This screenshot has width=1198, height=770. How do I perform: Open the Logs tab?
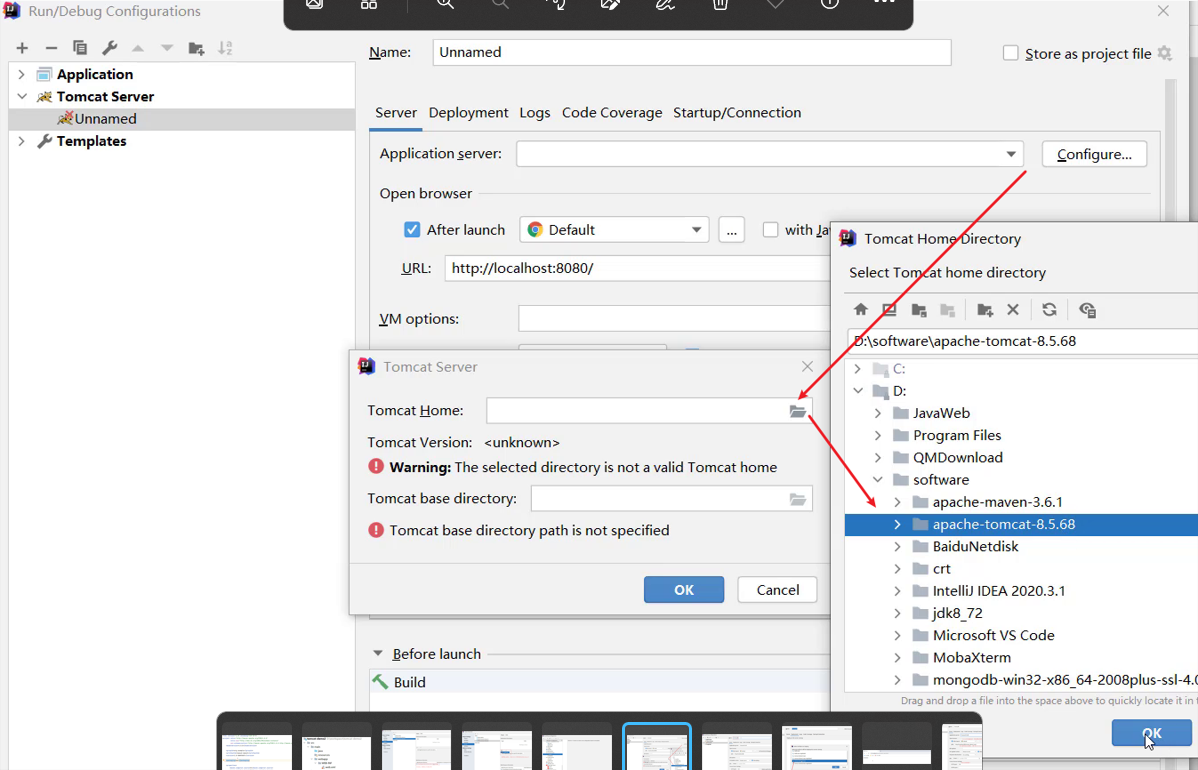[x=535, y=112]
